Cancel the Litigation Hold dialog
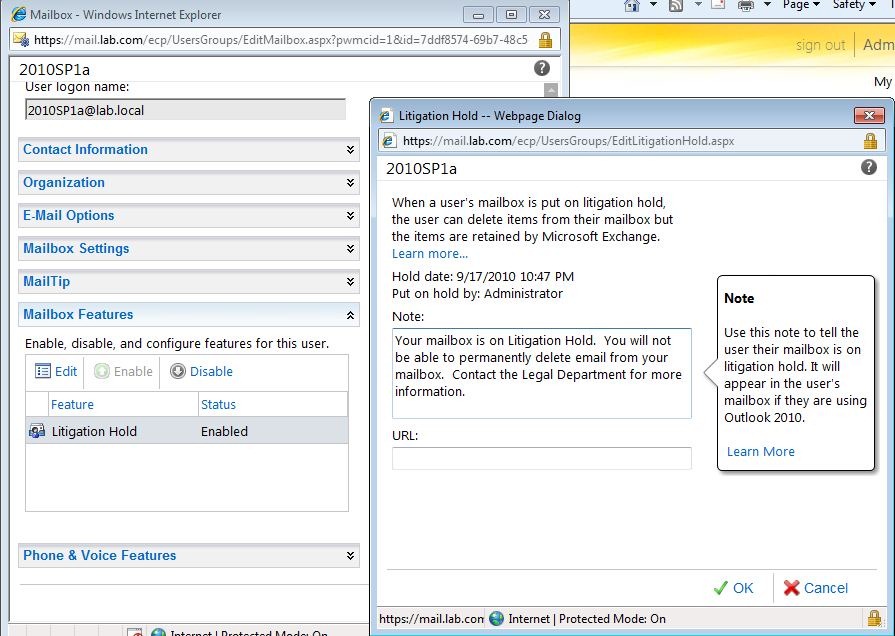The width and height of the screenshot is (895, 636). [x=816, y=588]
